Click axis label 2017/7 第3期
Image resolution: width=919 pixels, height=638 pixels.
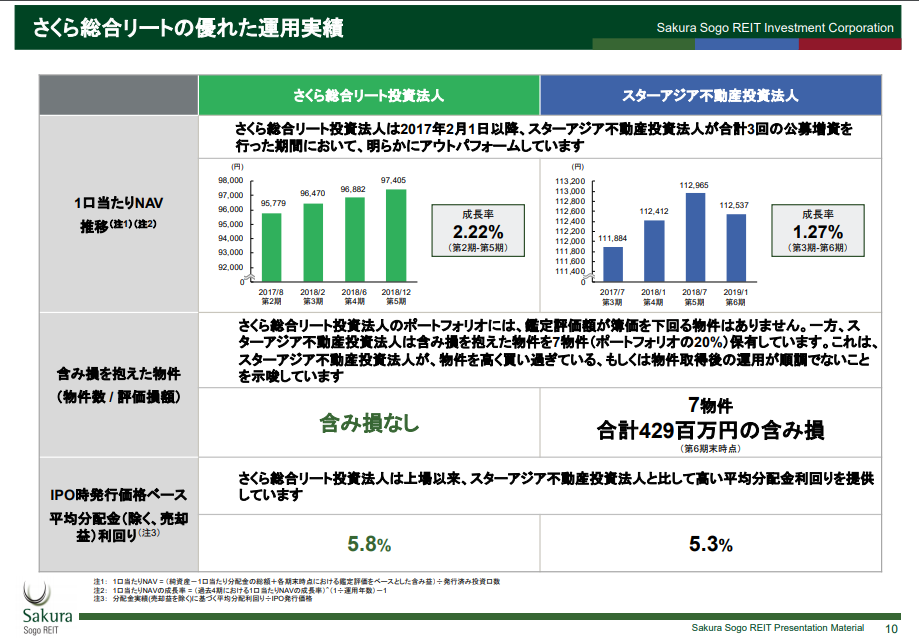[612, 297]
